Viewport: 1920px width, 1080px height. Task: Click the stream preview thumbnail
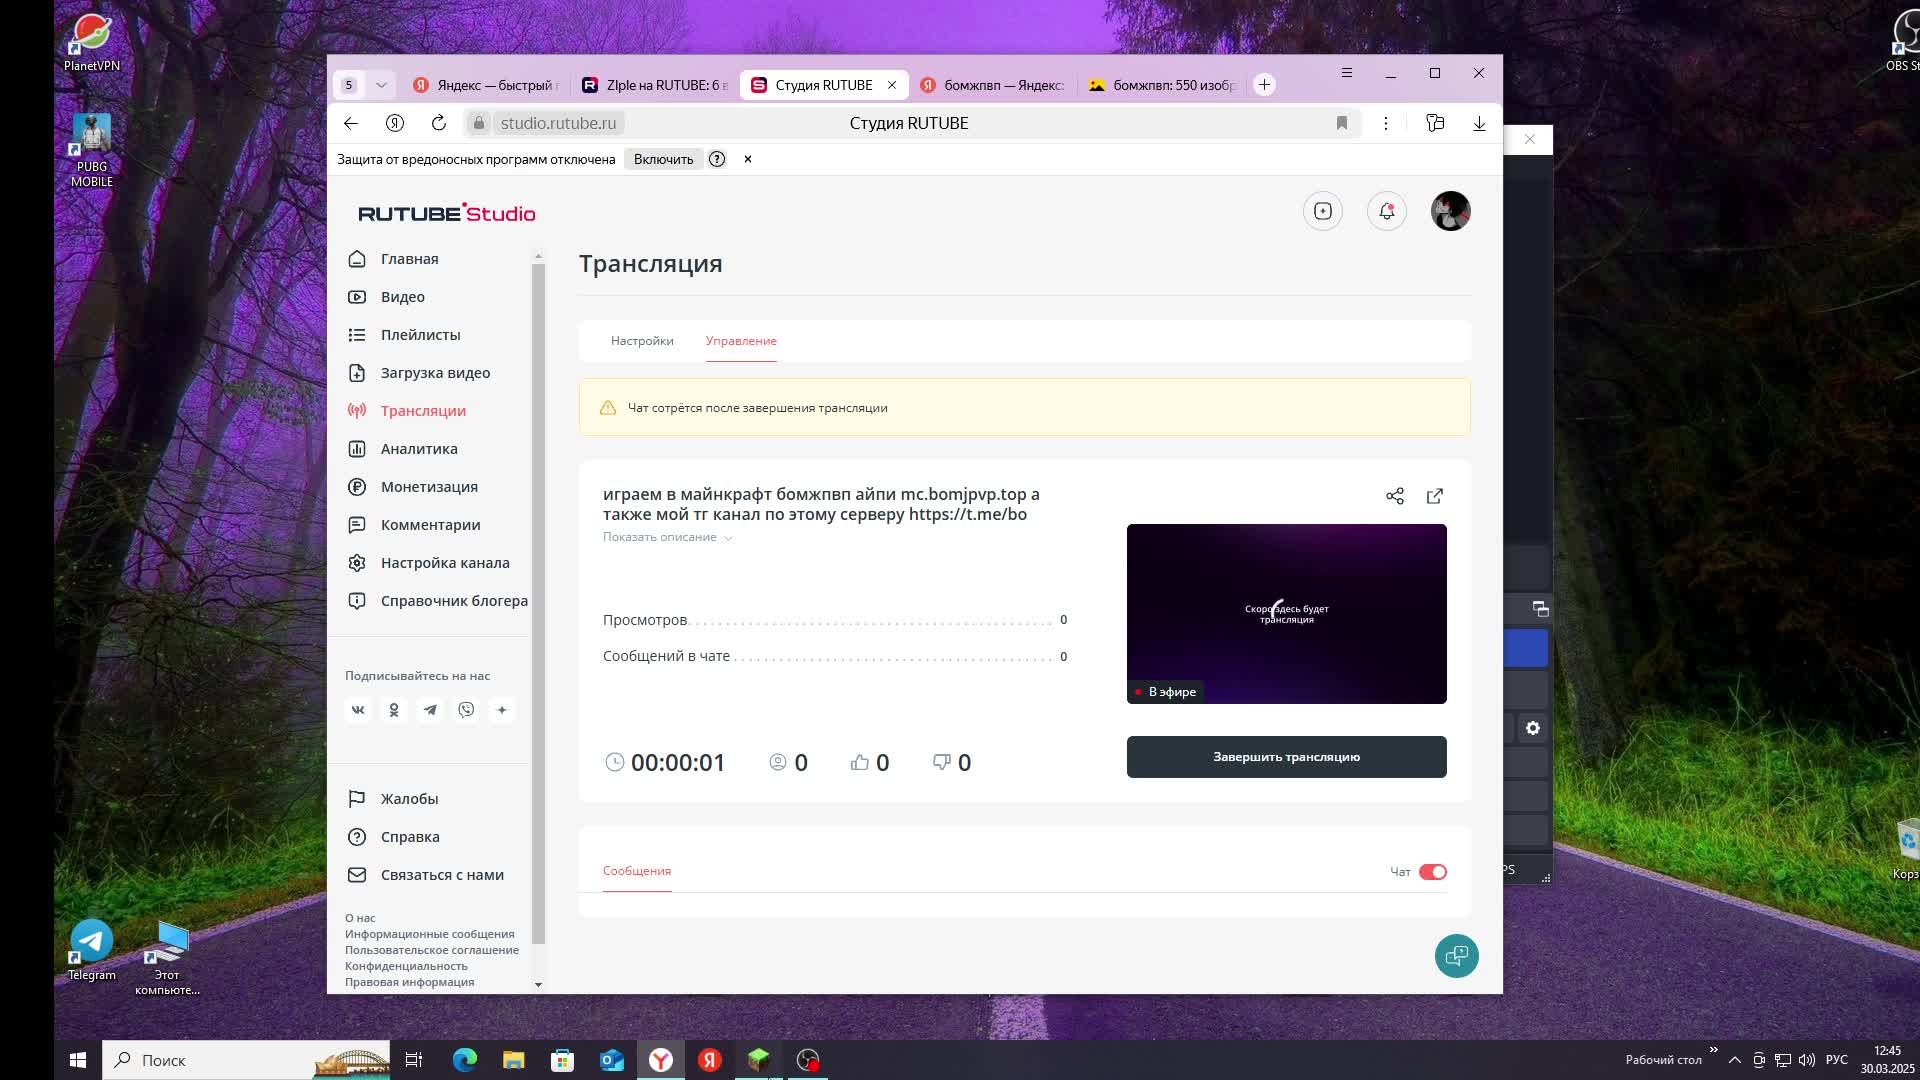(1286, 613)
